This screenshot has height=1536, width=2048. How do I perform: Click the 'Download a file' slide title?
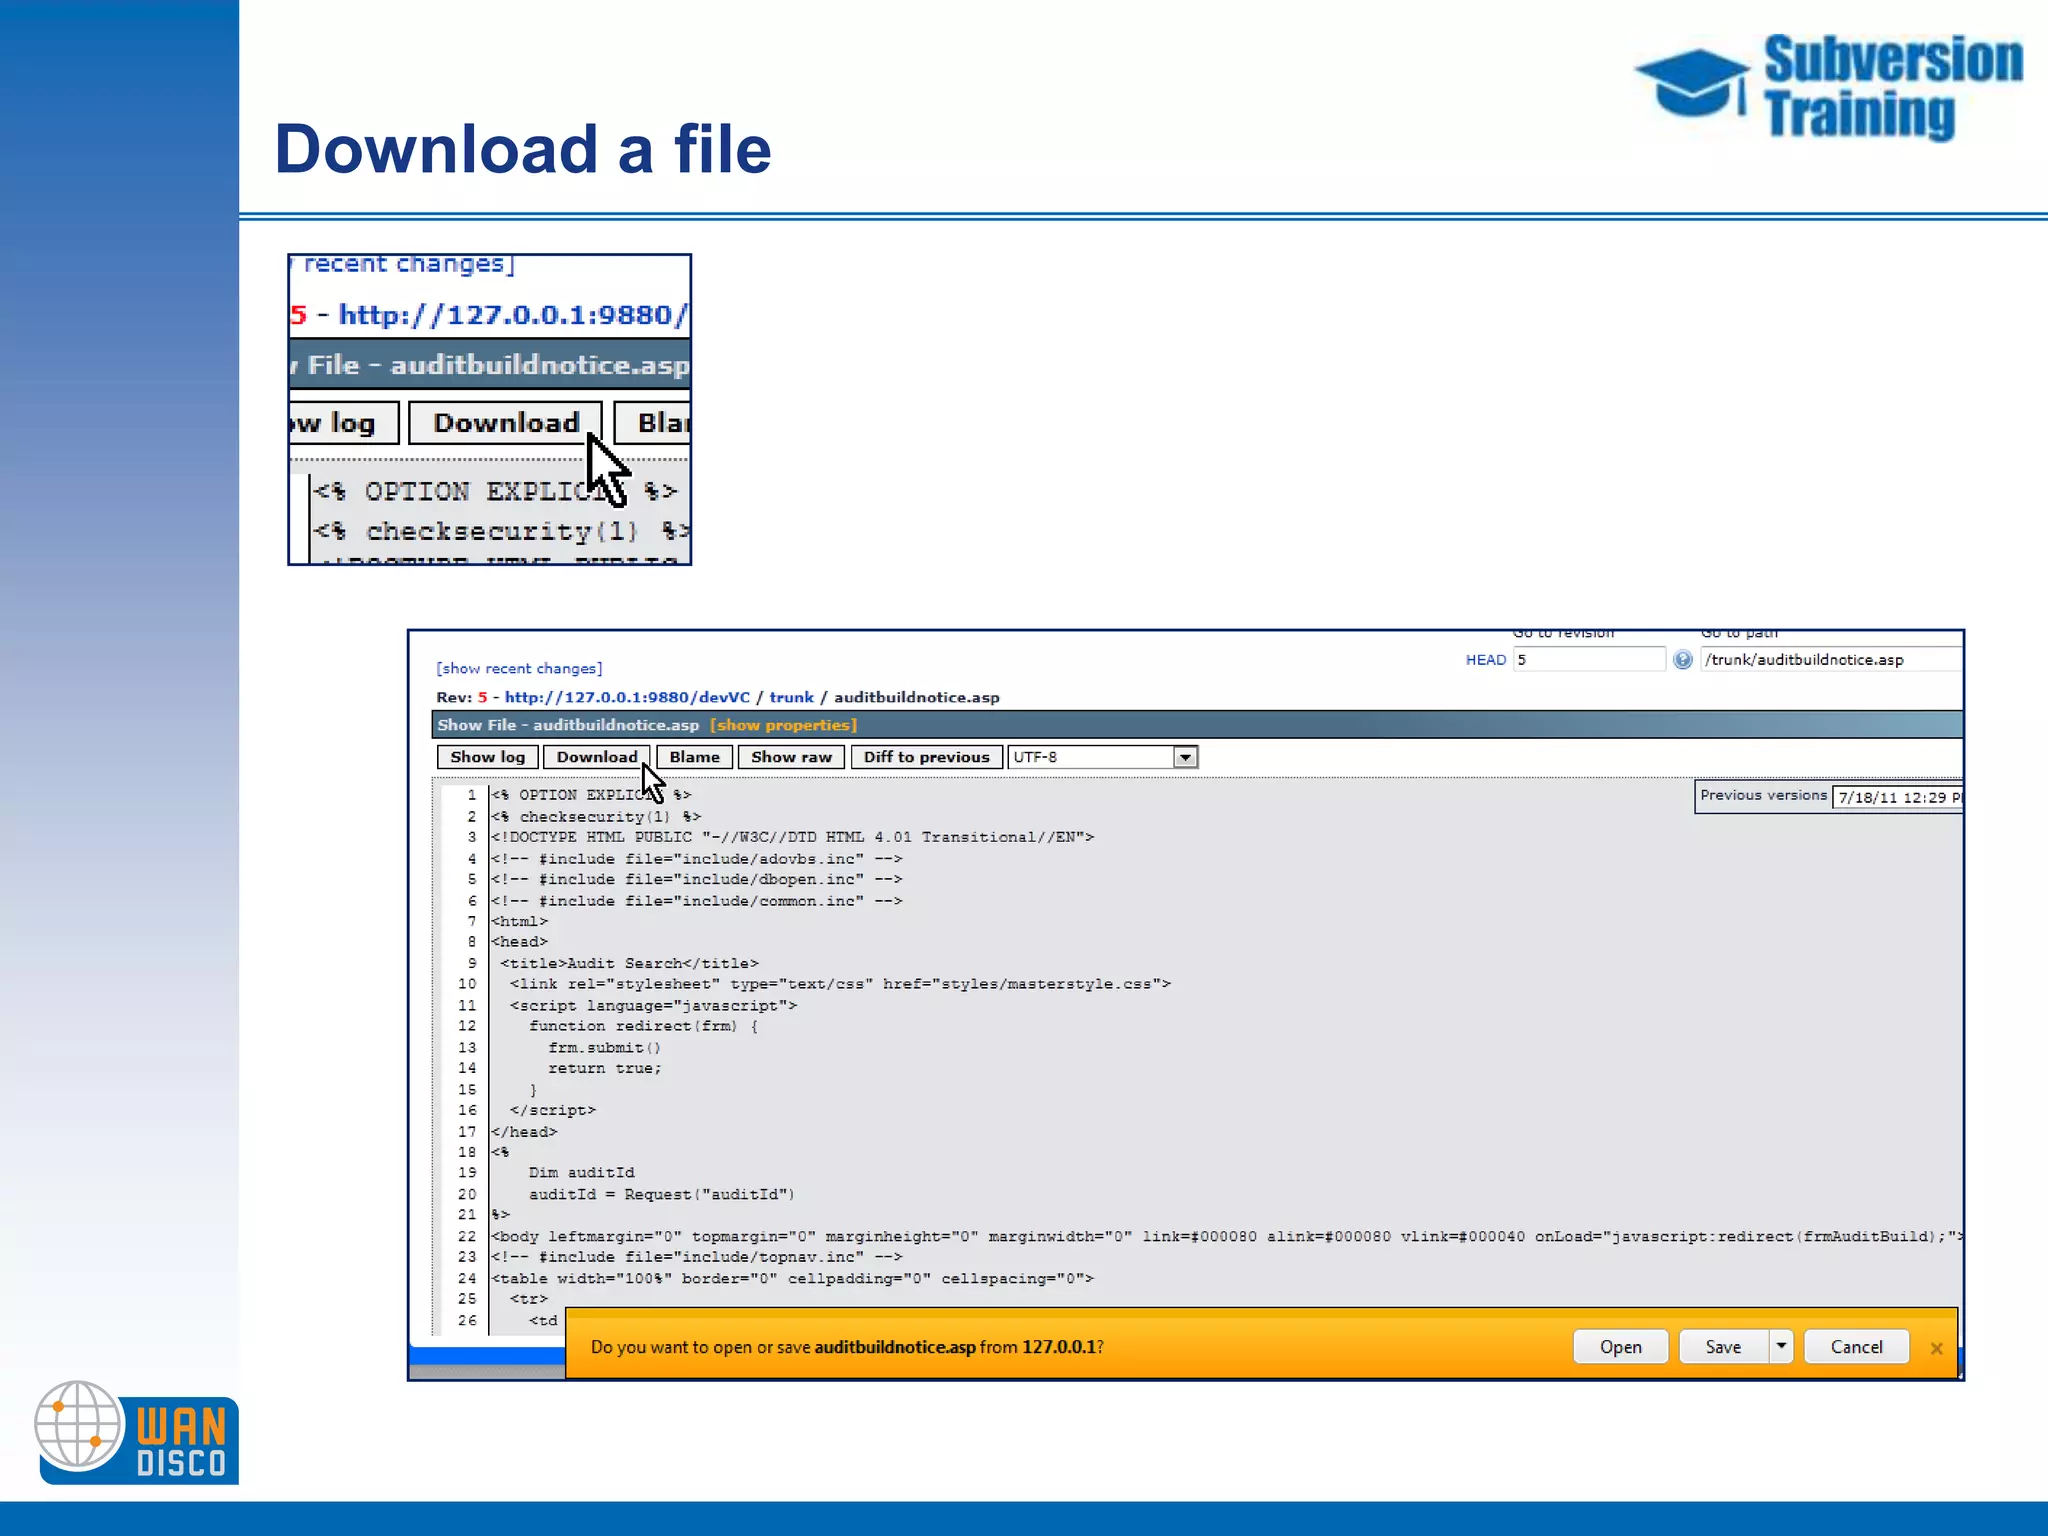point(522,149)
